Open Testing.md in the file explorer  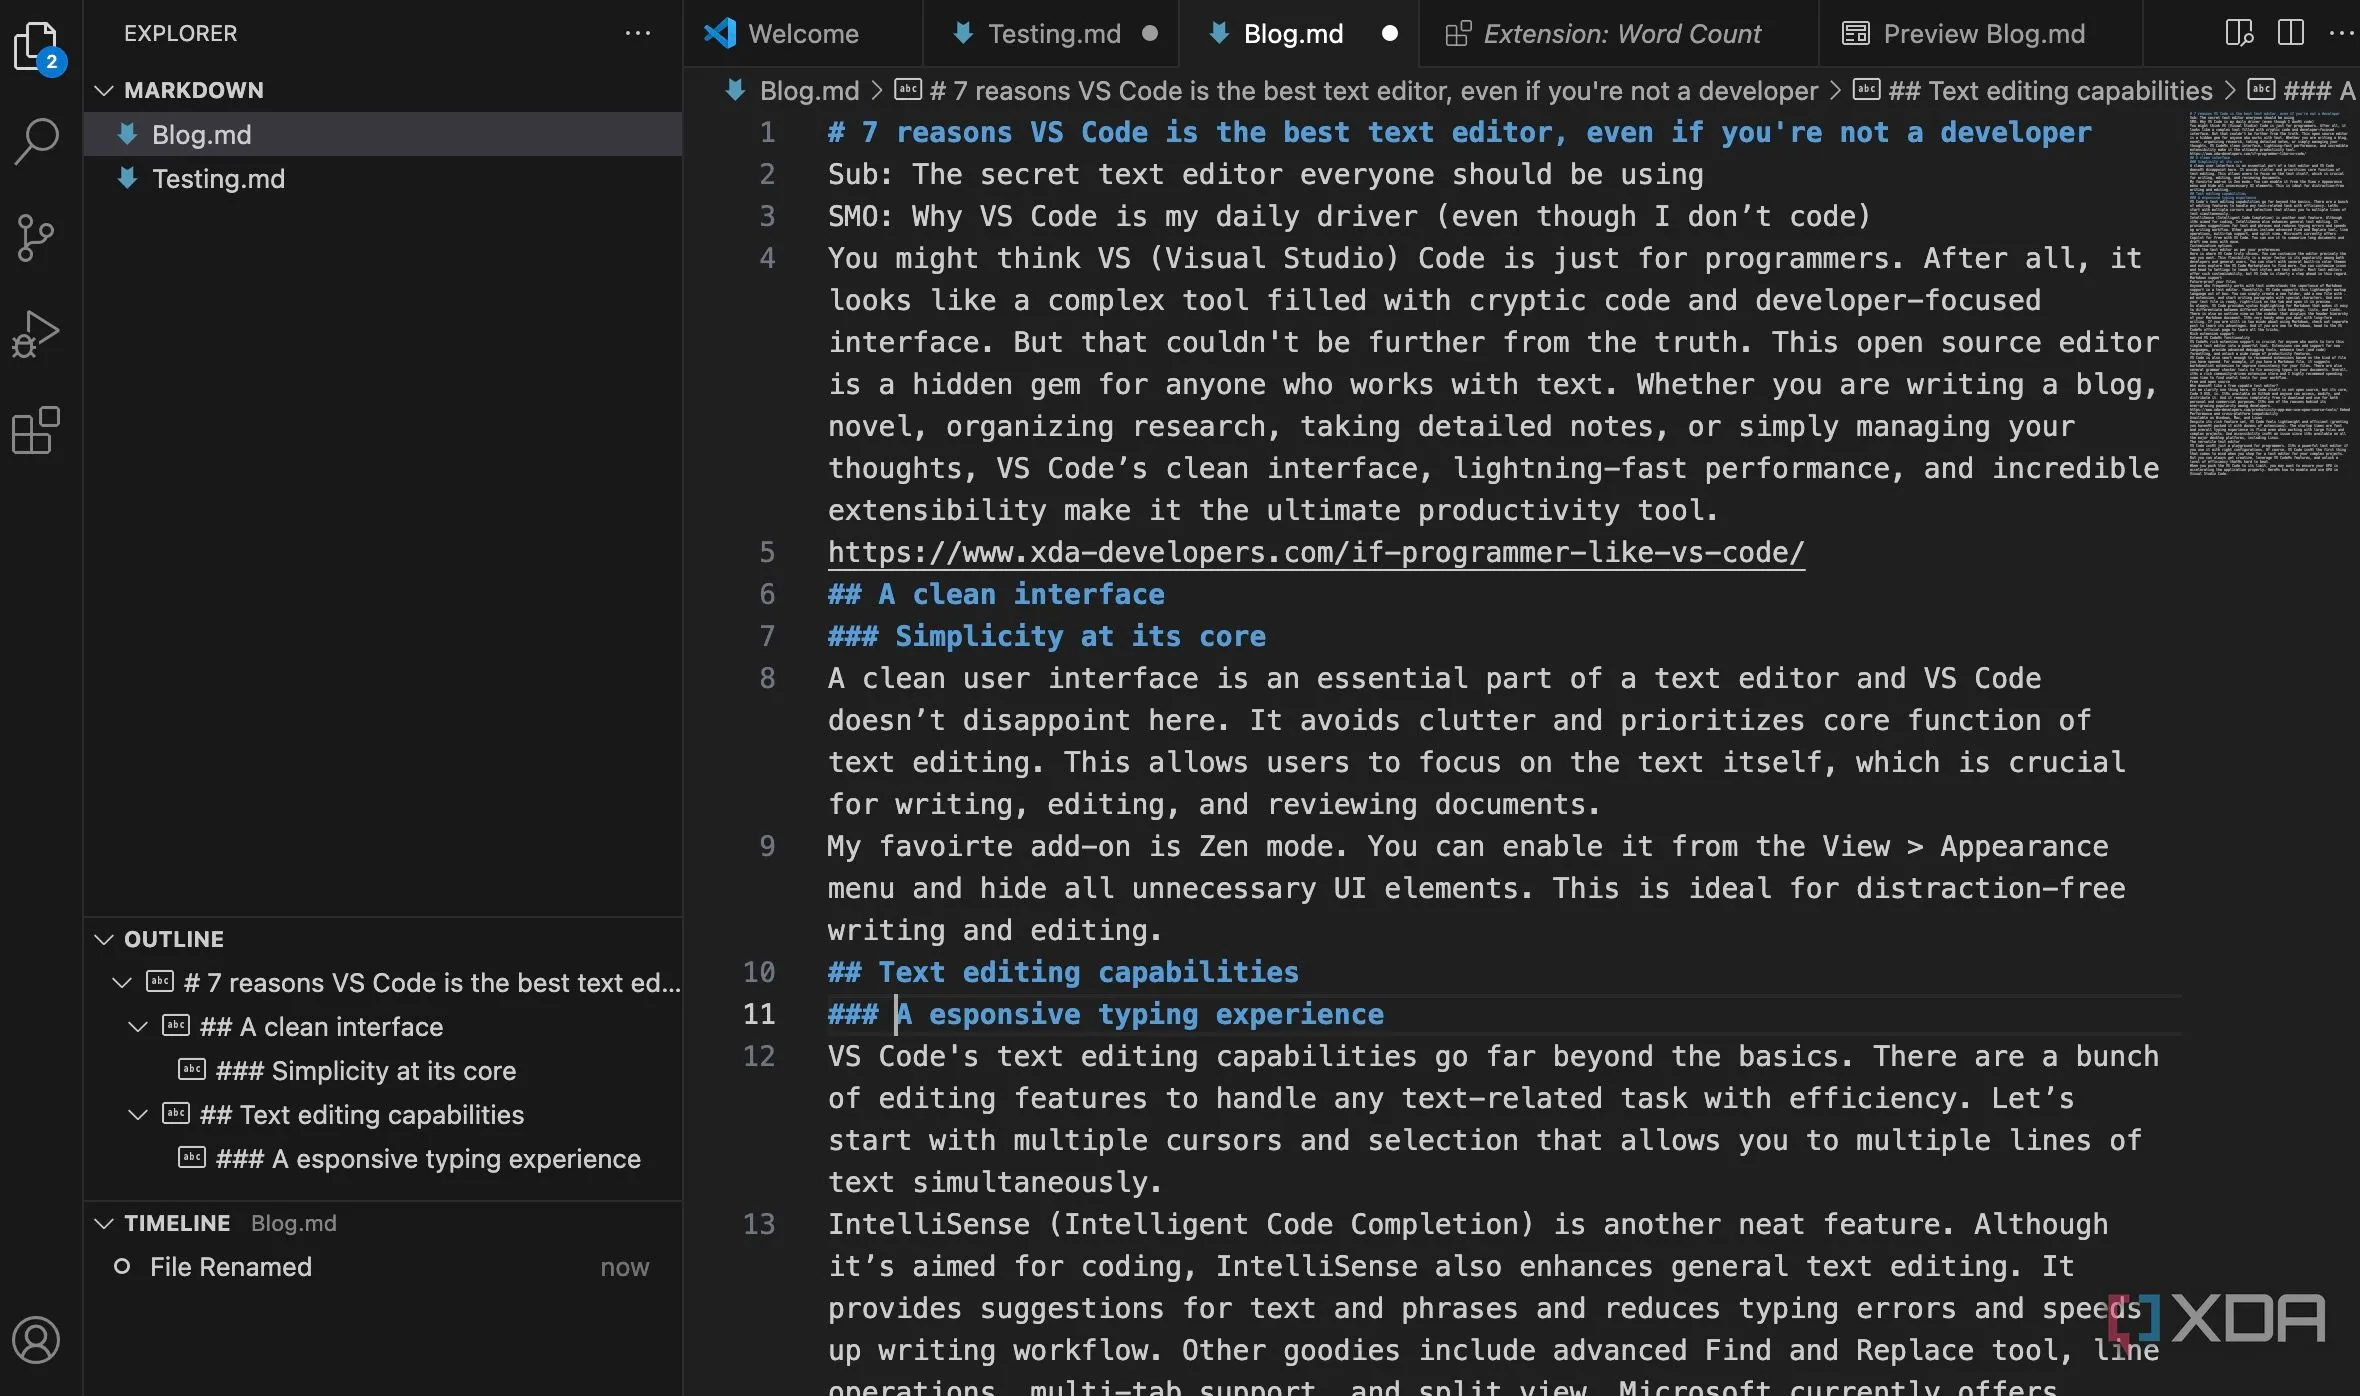click(218, 179)
